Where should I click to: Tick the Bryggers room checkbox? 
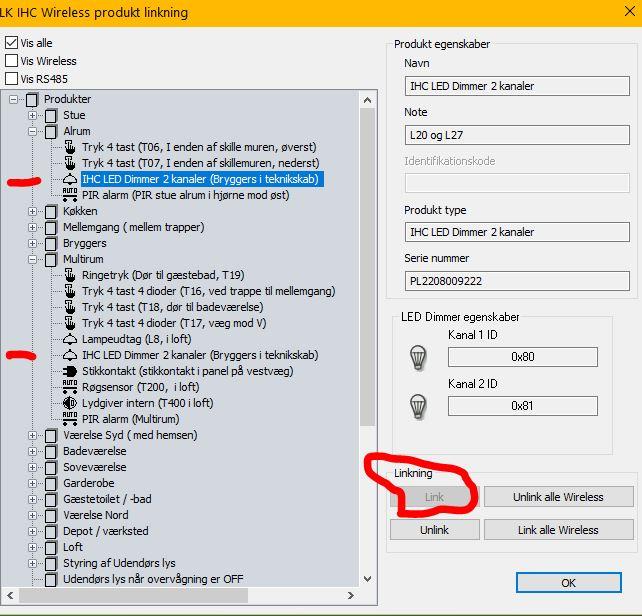(x=51, y=243)
